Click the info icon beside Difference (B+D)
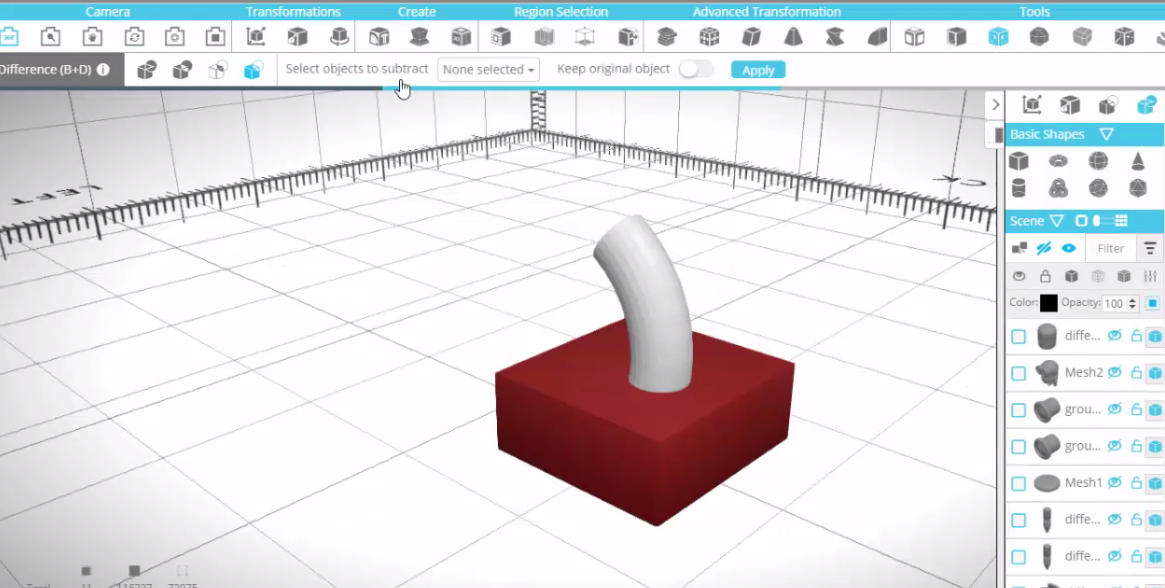Image resolution: width=1165 pixels, height=588 pixels. [103, 69]
